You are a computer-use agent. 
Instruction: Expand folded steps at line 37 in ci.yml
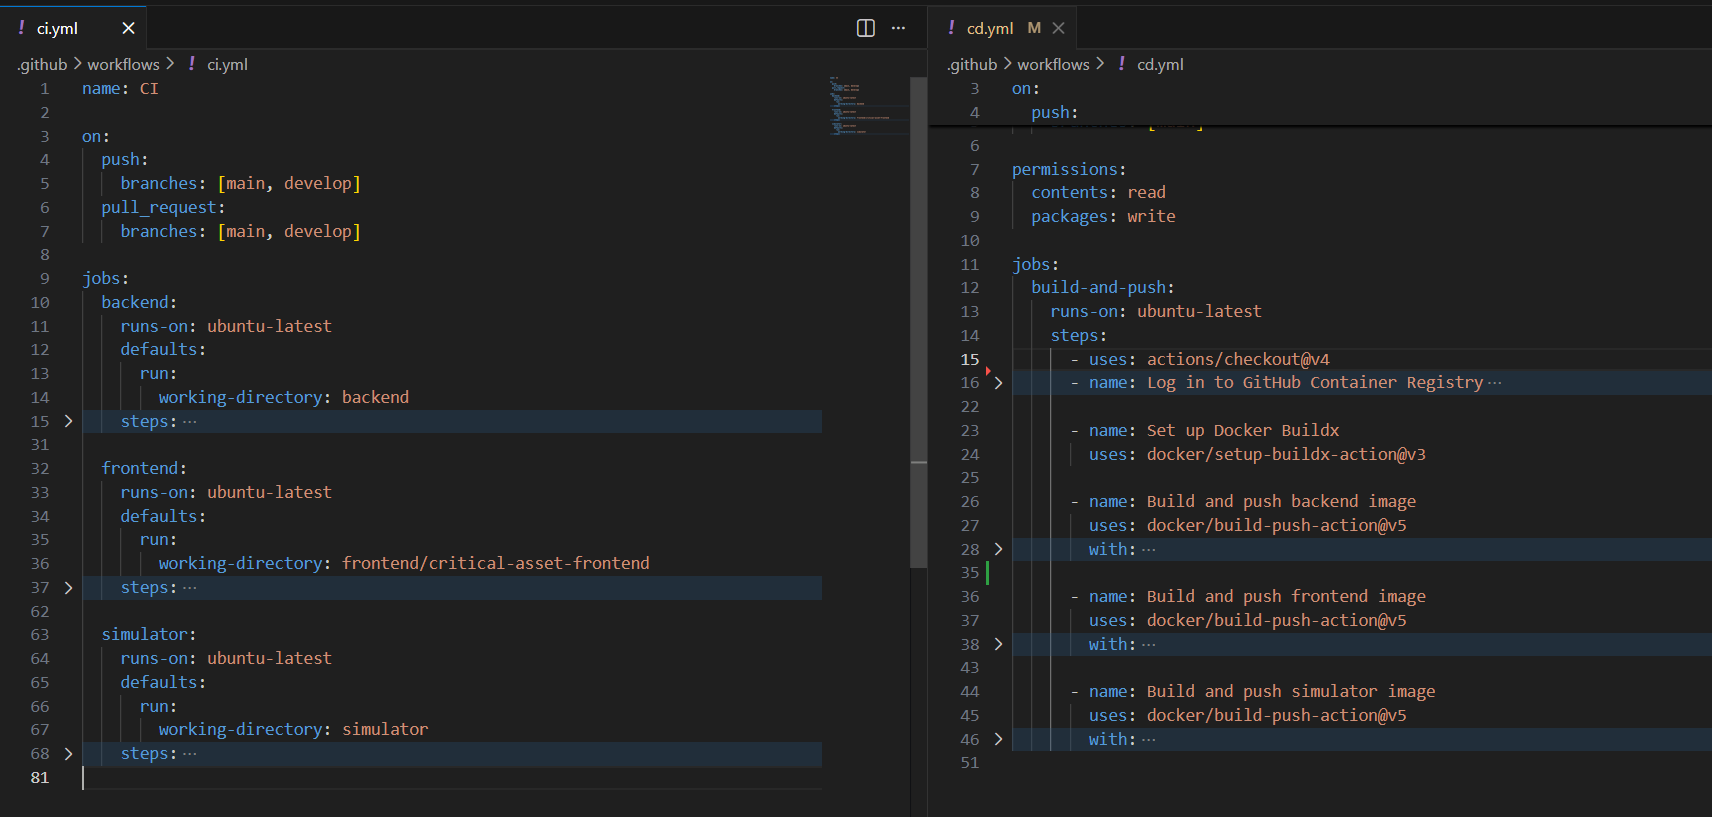click(x=68, y=587)
